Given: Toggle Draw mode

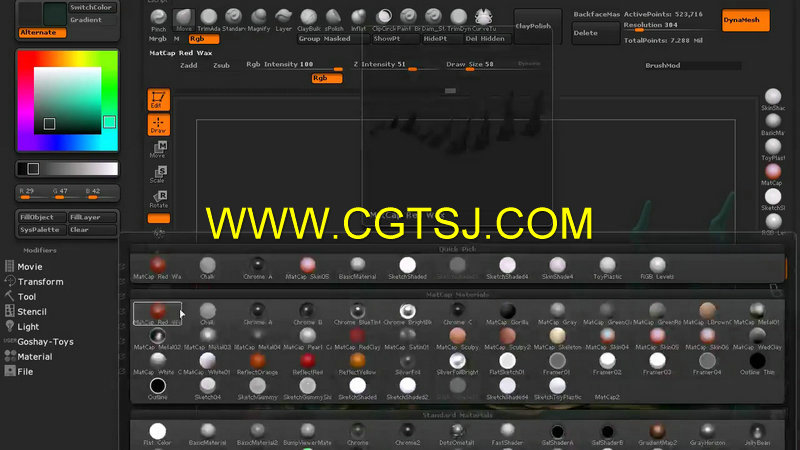Looking at the screenshot, I should 158,124.
